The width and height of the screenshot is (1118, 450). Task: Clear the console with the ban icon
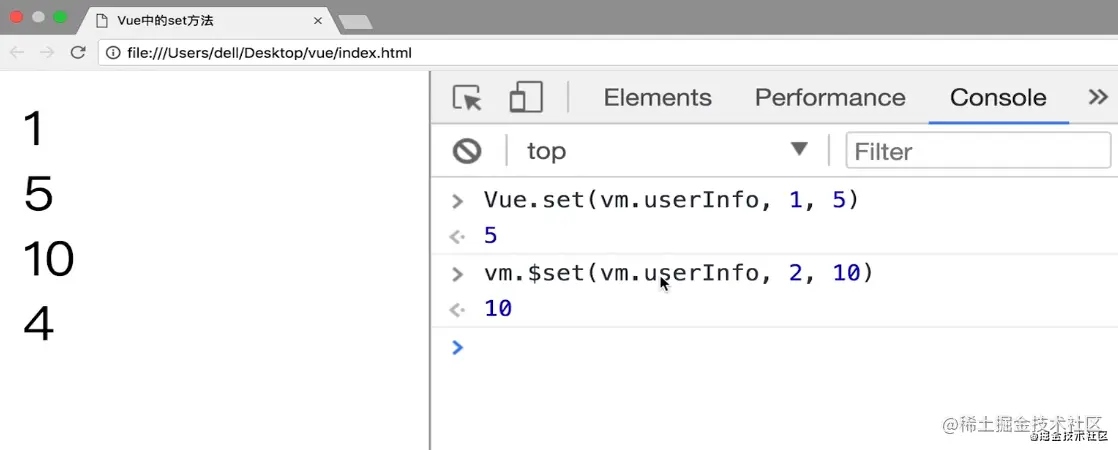tap(467, 151)
